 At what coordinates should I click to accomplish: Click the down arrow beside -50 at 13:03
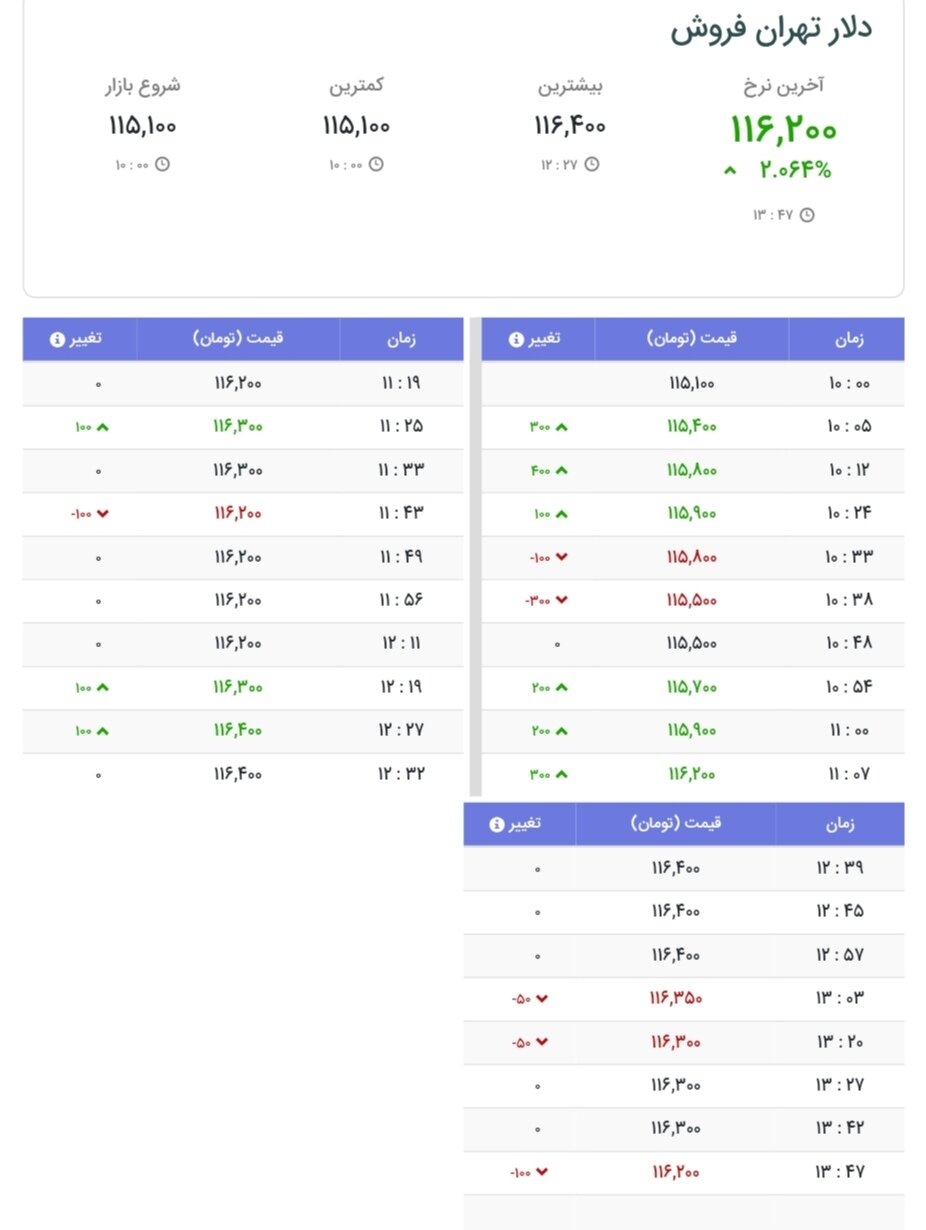point(540,997)
